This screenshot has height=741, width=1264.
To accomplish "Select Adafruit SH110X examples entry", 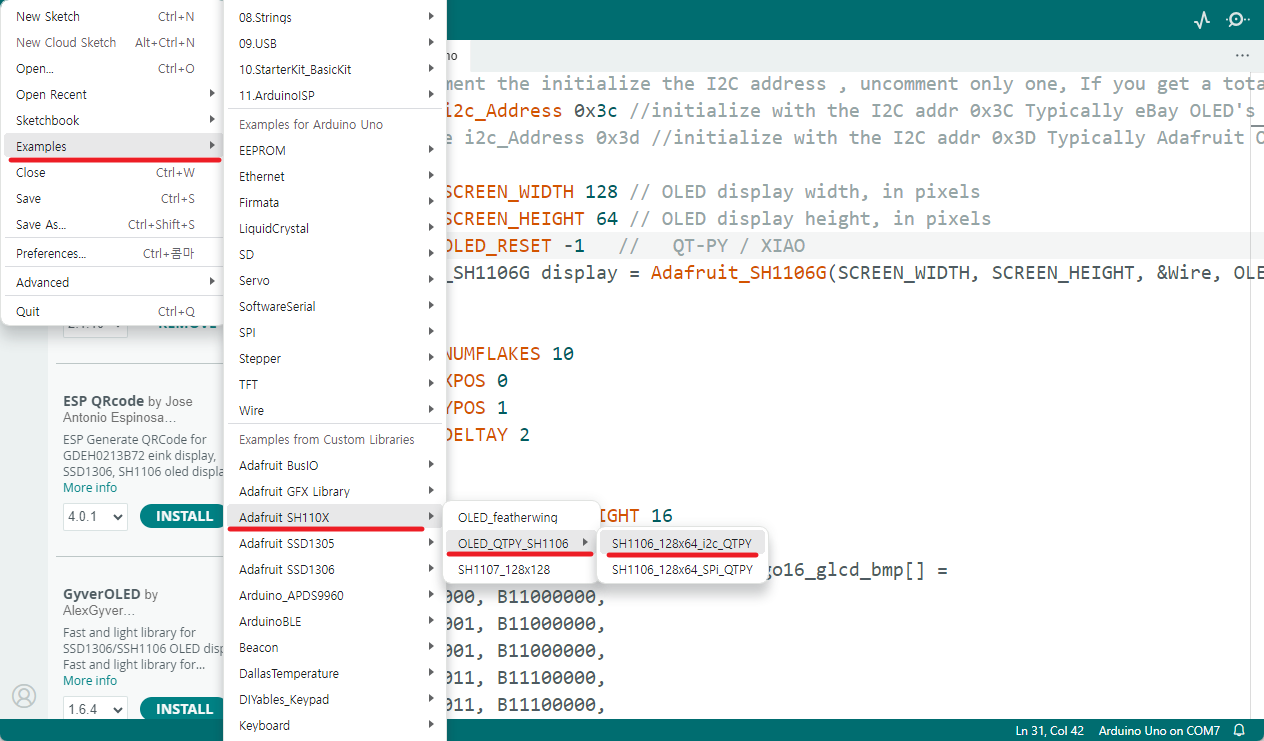I will (335, 518).
